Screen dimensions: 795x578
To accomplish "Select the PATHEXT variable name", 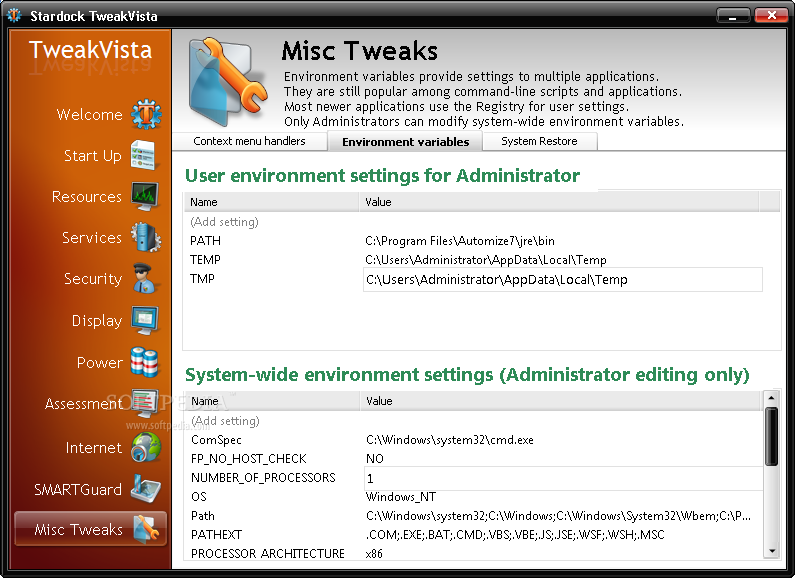I will tap(216, 535).
